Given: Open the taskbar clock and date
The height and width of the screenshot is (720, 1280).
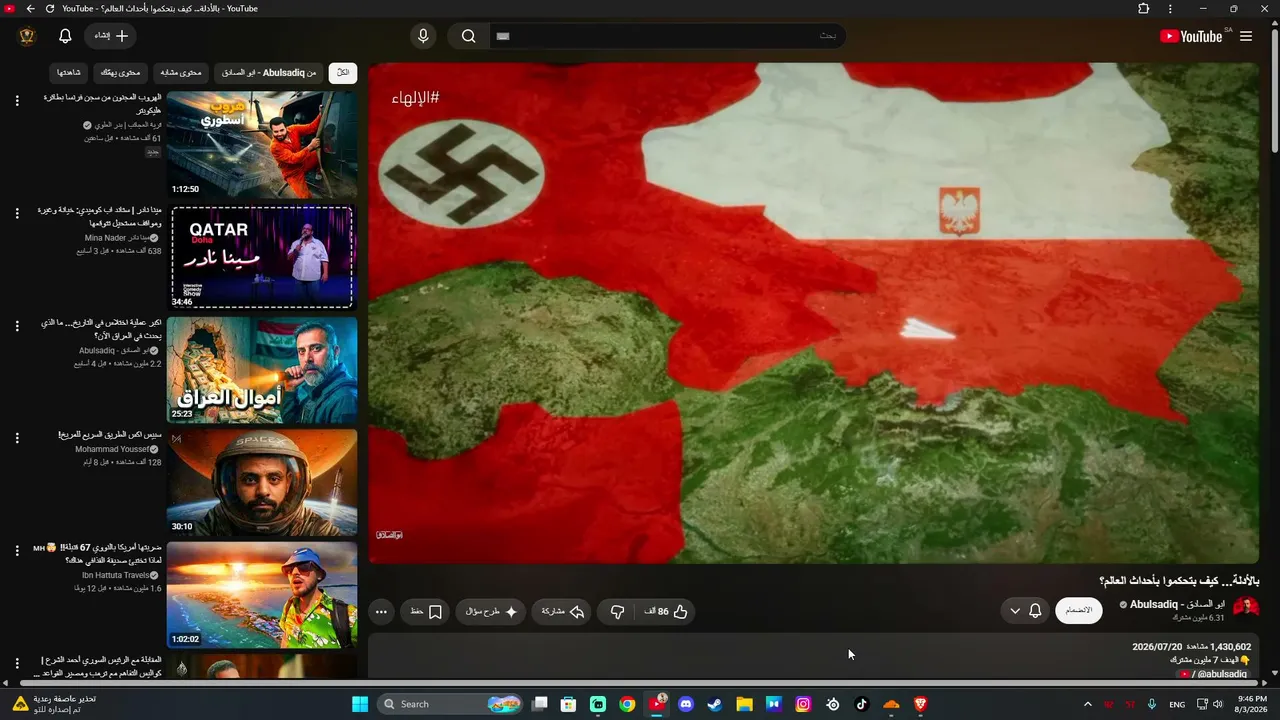Looking at the screenshot, I should pos(1252,704).
